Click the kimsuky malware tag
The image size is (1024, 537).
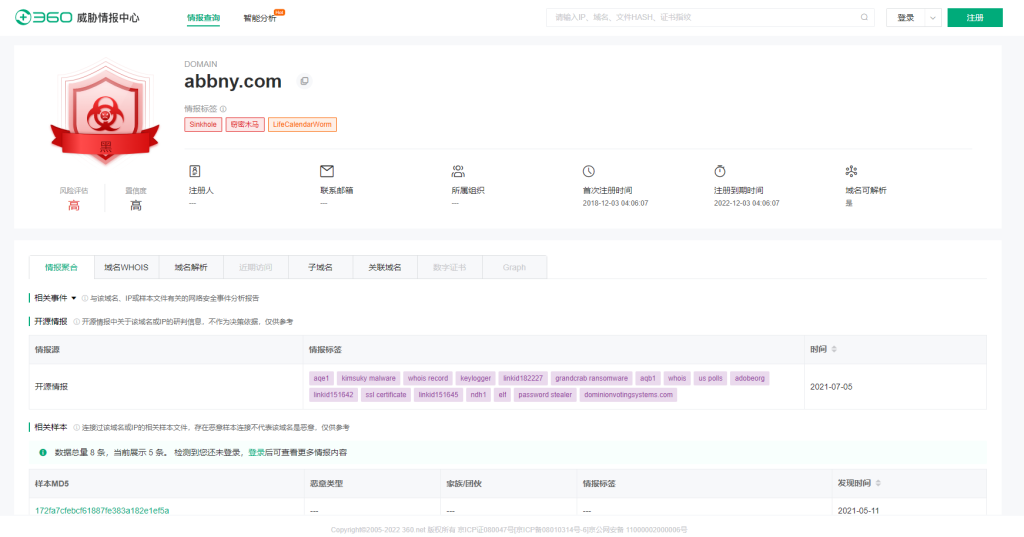[x=368, y=378]
